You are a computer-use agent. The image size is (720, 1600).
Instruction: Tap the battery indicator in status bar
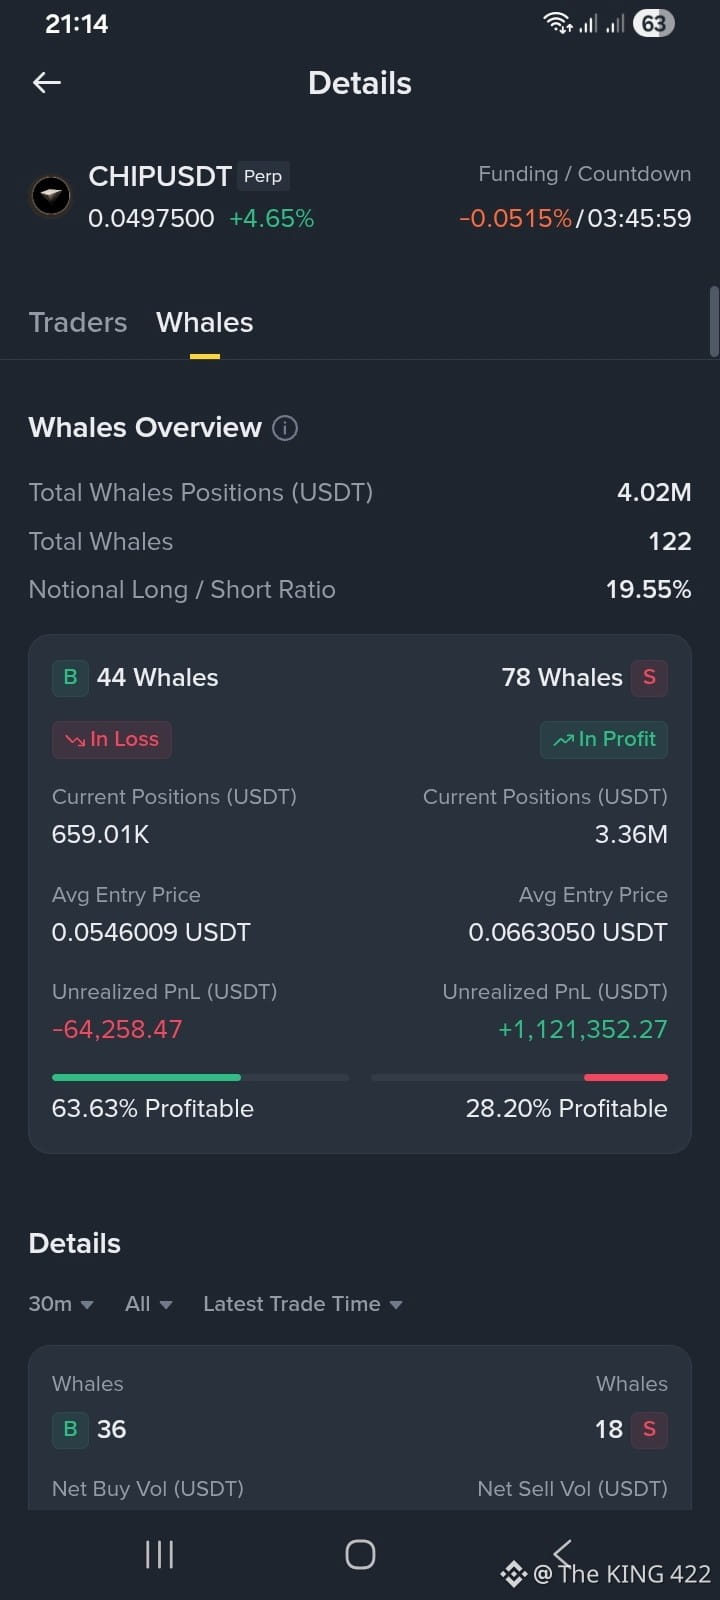(x=654, y=23)
